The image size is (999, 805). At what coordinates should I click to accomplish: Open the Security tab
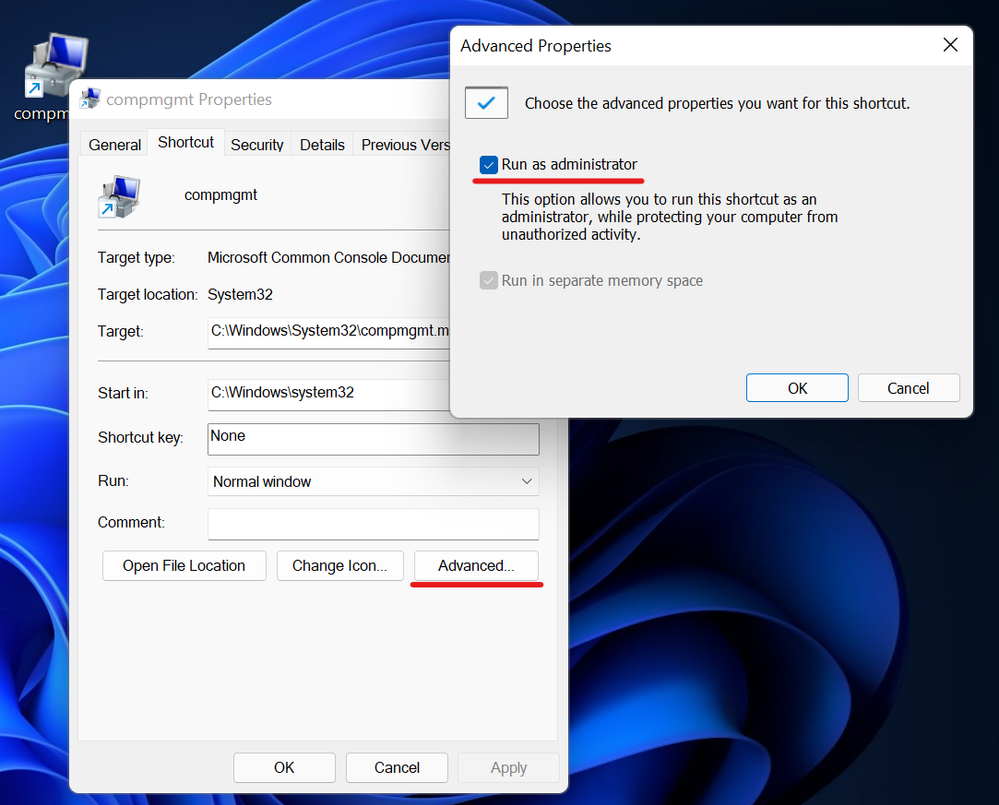coord(257,145)
